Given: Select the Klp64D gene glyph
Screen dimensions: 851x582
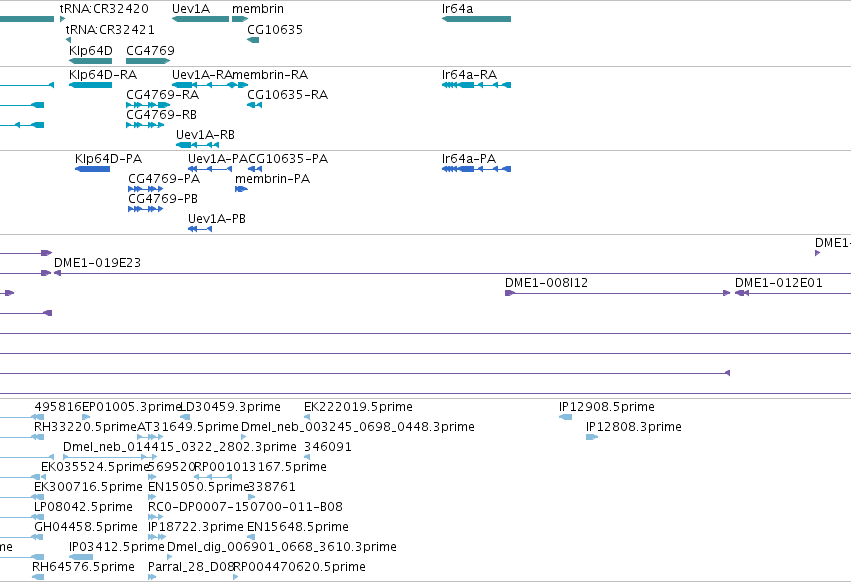Looking at the screenshot, I should 91,61.
